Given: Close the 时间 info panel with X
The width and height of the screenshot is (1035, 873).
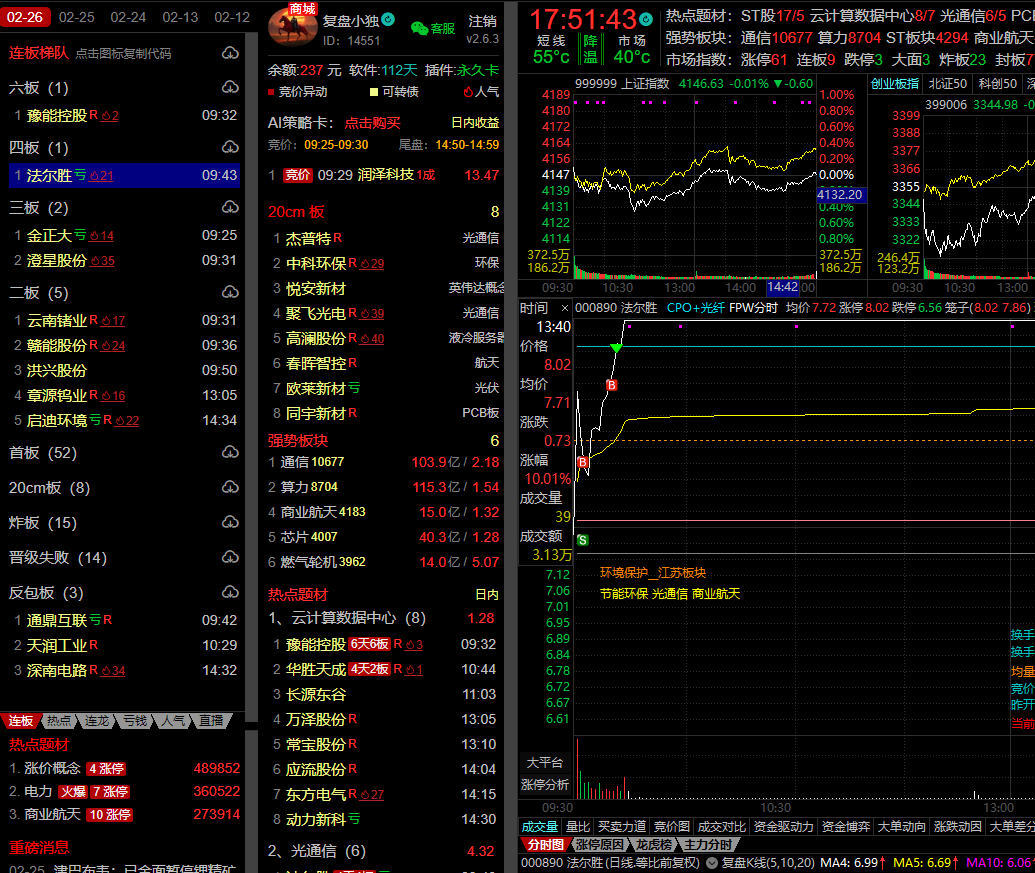Looking at the screenshot, I should click(x=563, y=308).
